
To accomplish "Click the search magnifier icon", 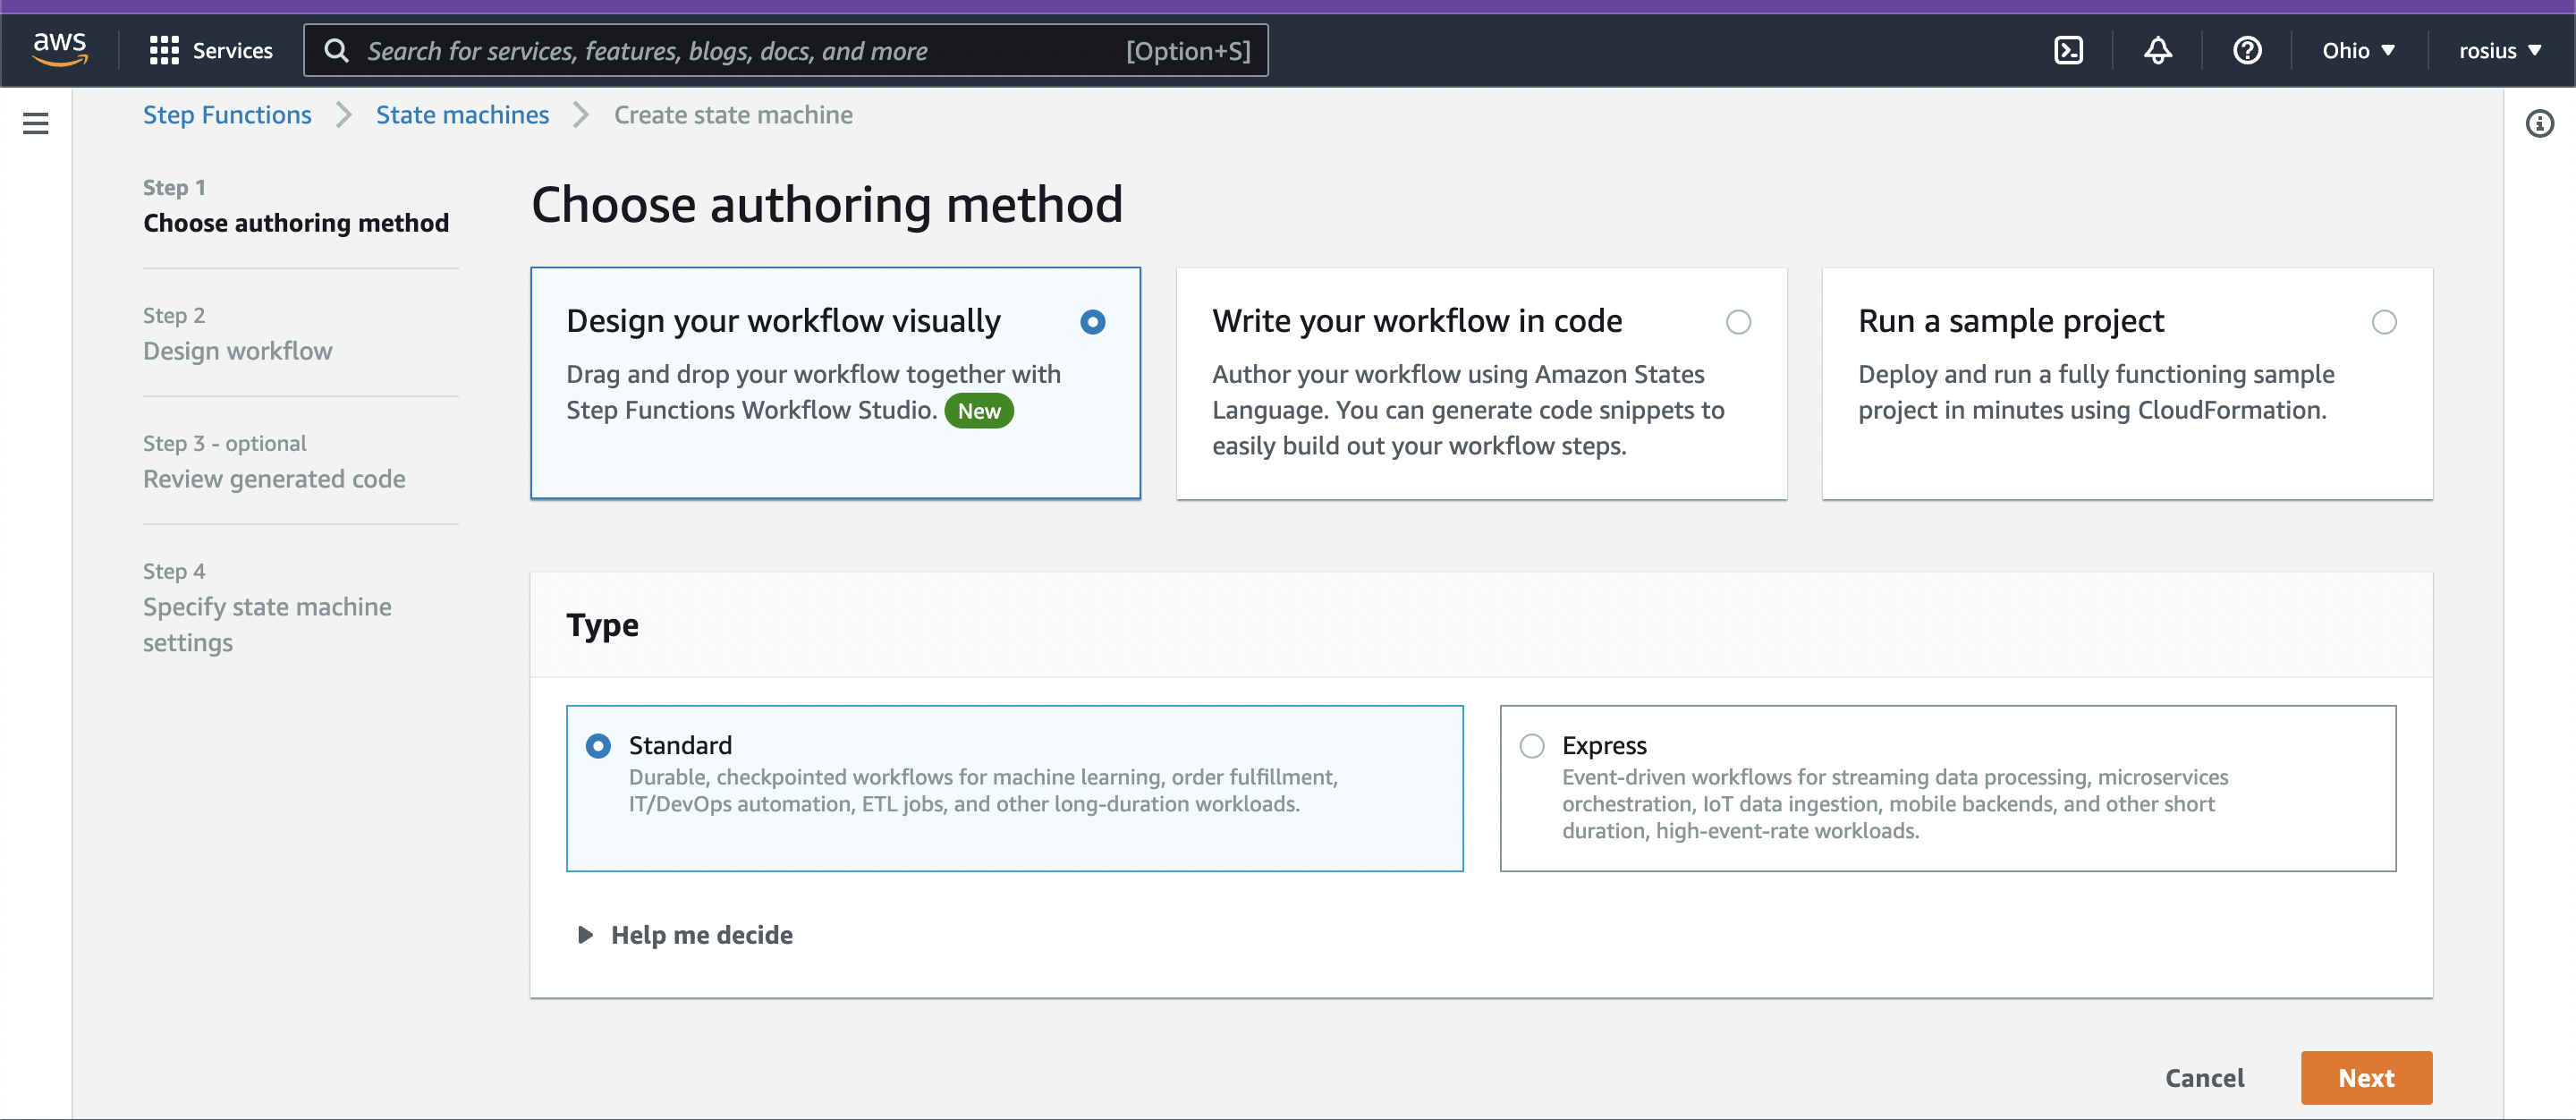I will coord(337,50).
